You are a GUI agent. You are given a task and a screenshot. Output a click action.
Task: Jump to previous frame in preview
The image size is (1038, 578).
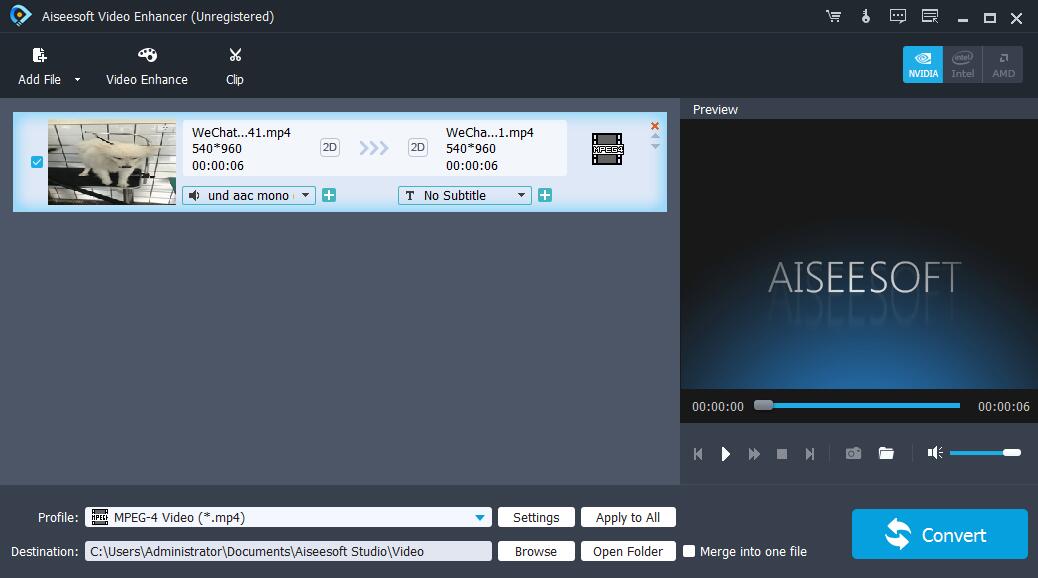pyautogui.click(x=698, y=454)
